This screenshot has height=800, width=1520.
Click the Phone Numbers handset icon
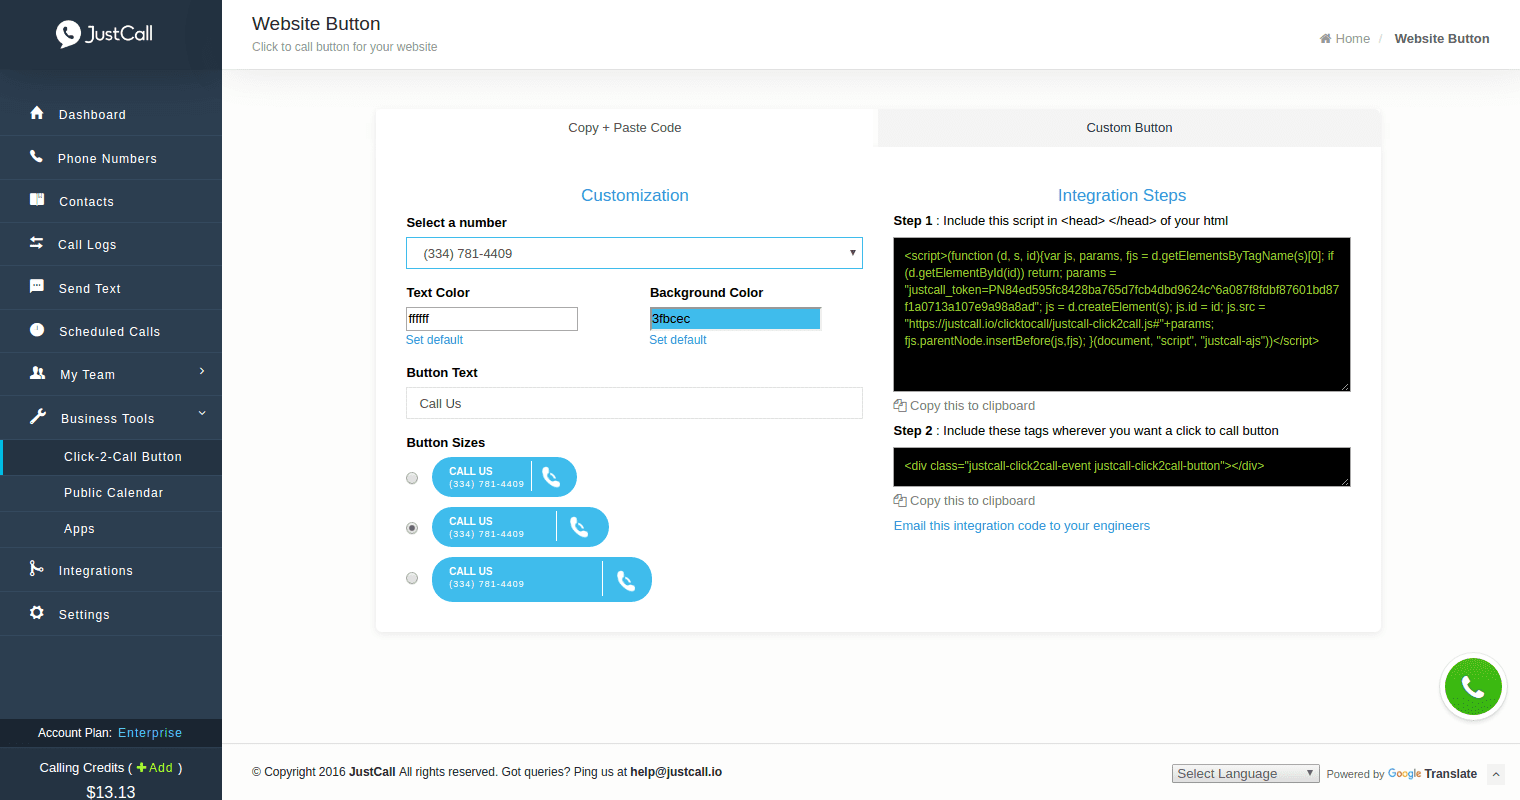36,156
